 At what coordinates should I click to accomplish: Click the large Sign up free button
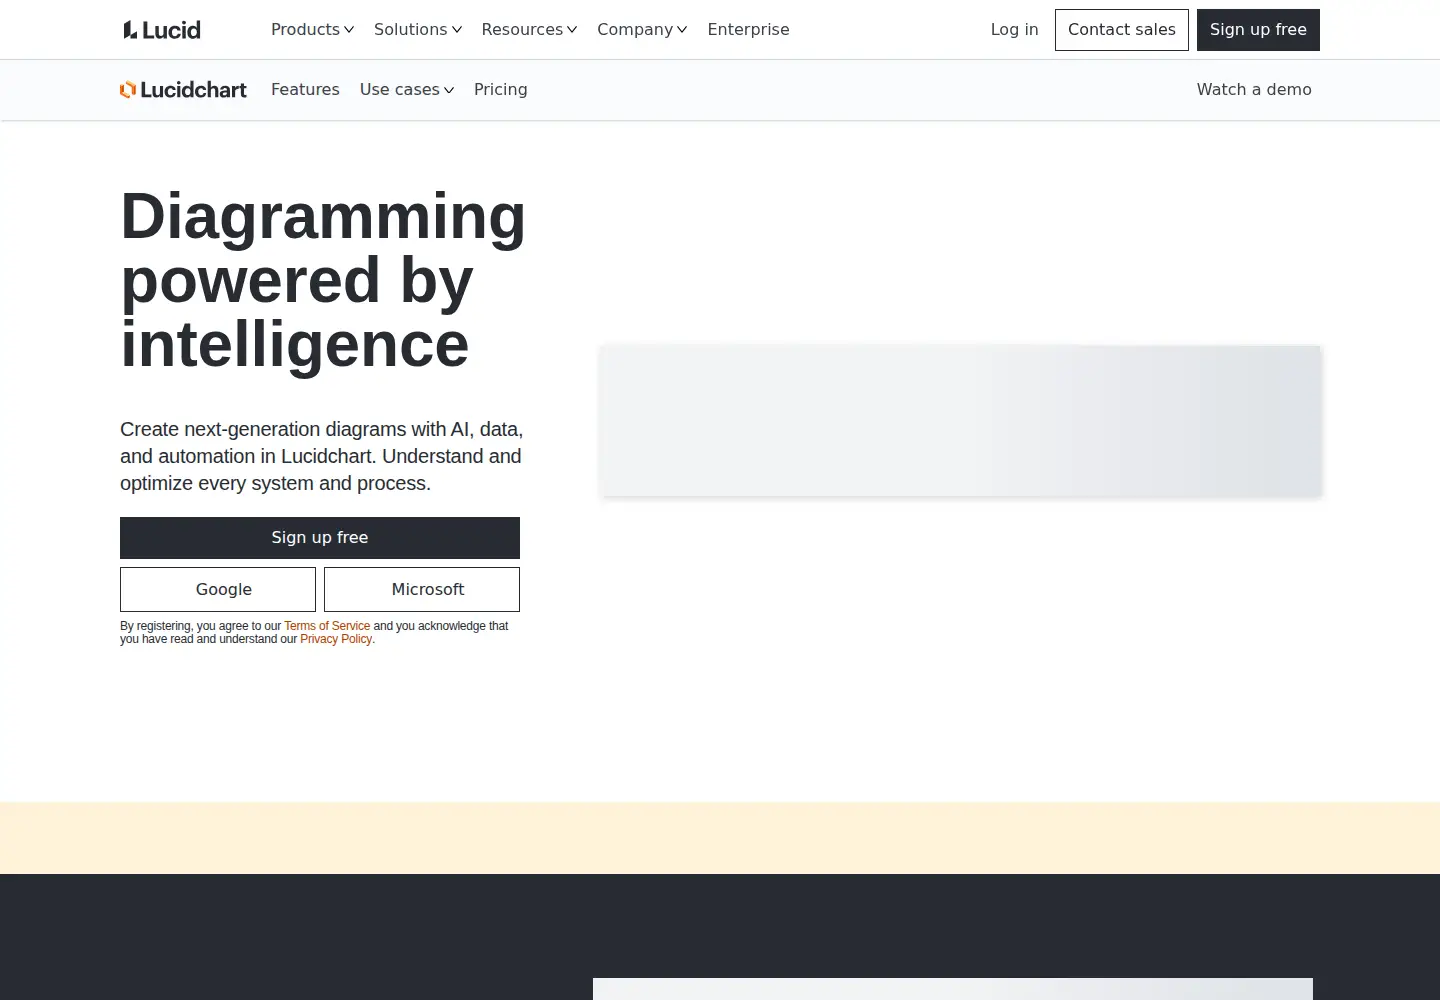click(320, 538)
